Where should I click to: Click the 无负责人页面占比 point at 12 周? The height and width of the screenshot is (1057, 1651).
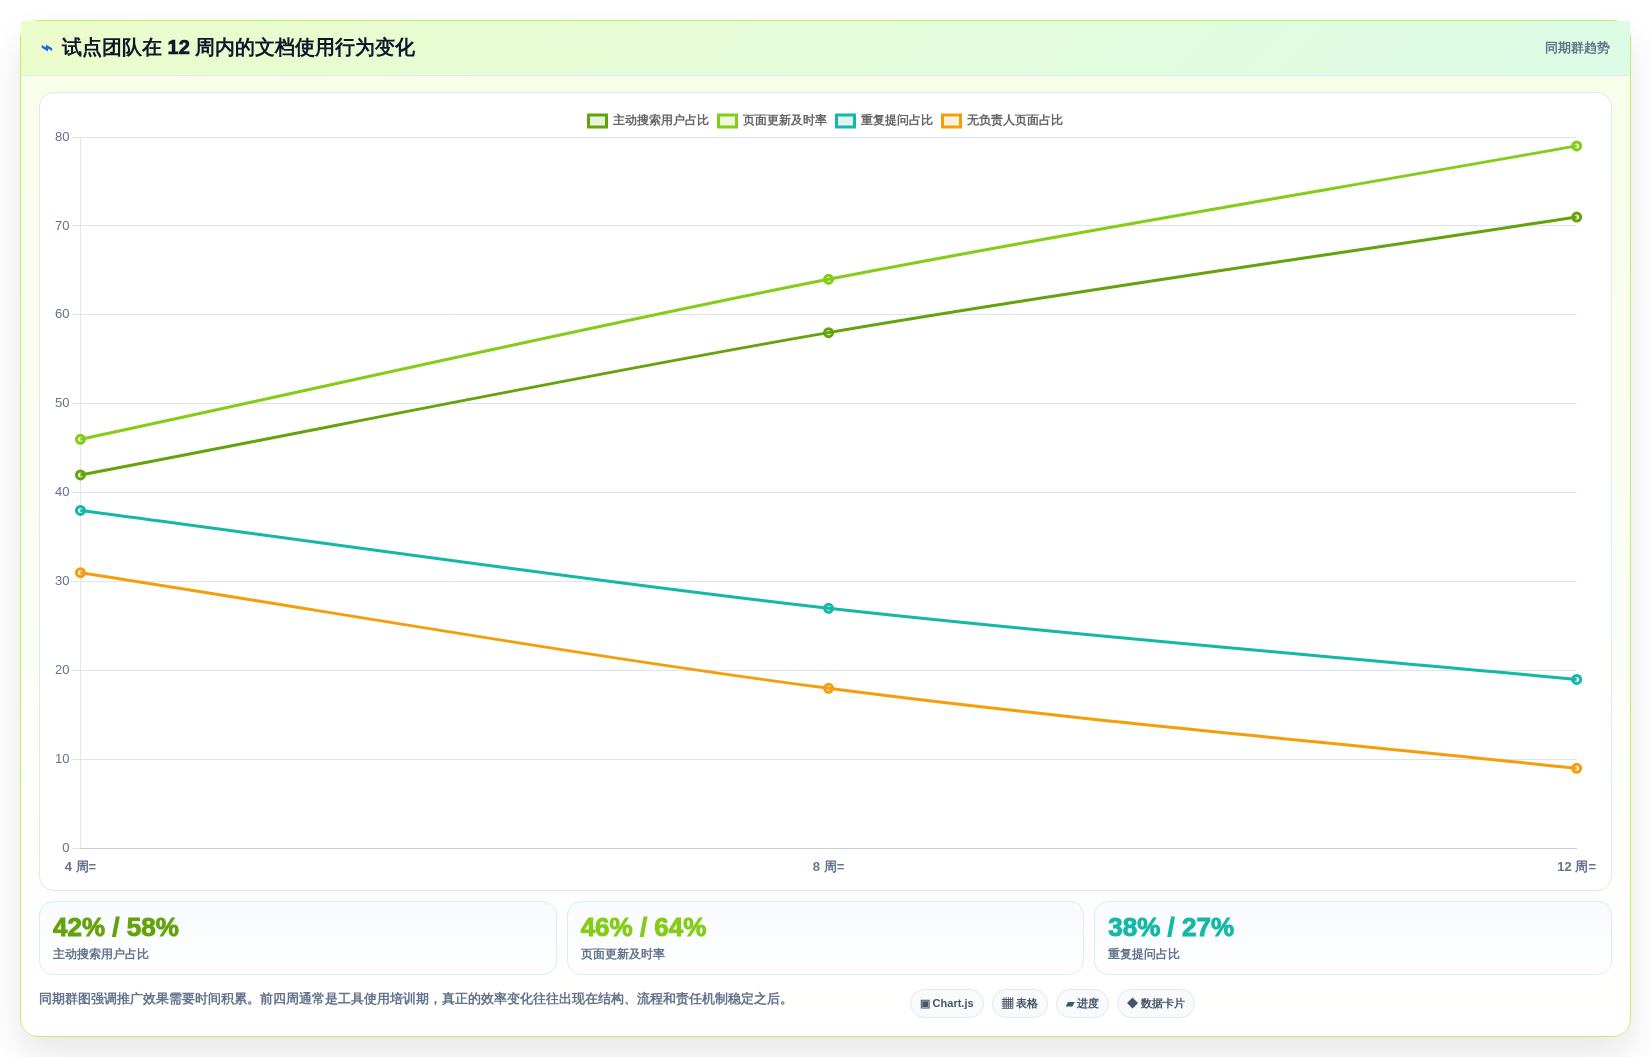click(1577, 768)
